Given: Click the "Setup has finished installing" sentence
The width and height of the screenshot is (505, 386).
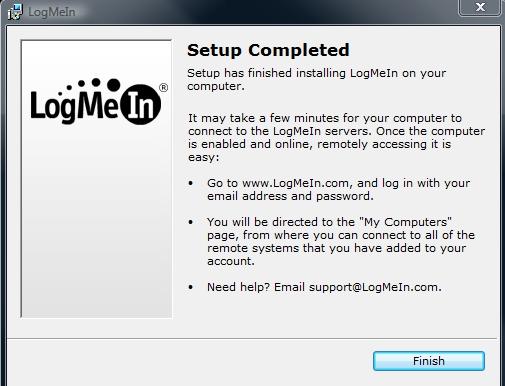Looking at the screenshot, I should [316, 79].
